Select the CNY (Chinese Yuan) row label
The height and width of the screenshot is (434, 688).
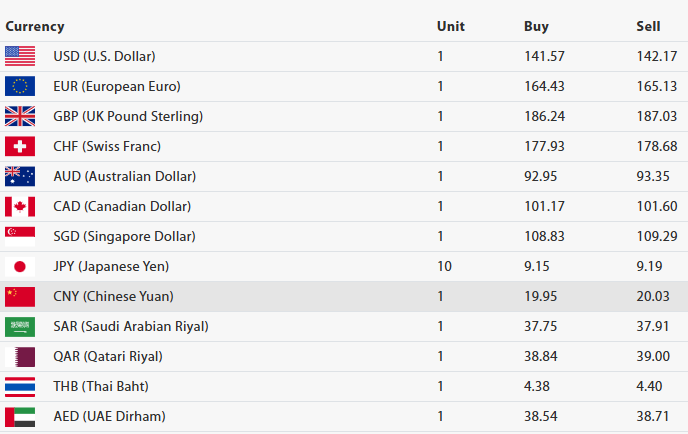click(113, 296)
